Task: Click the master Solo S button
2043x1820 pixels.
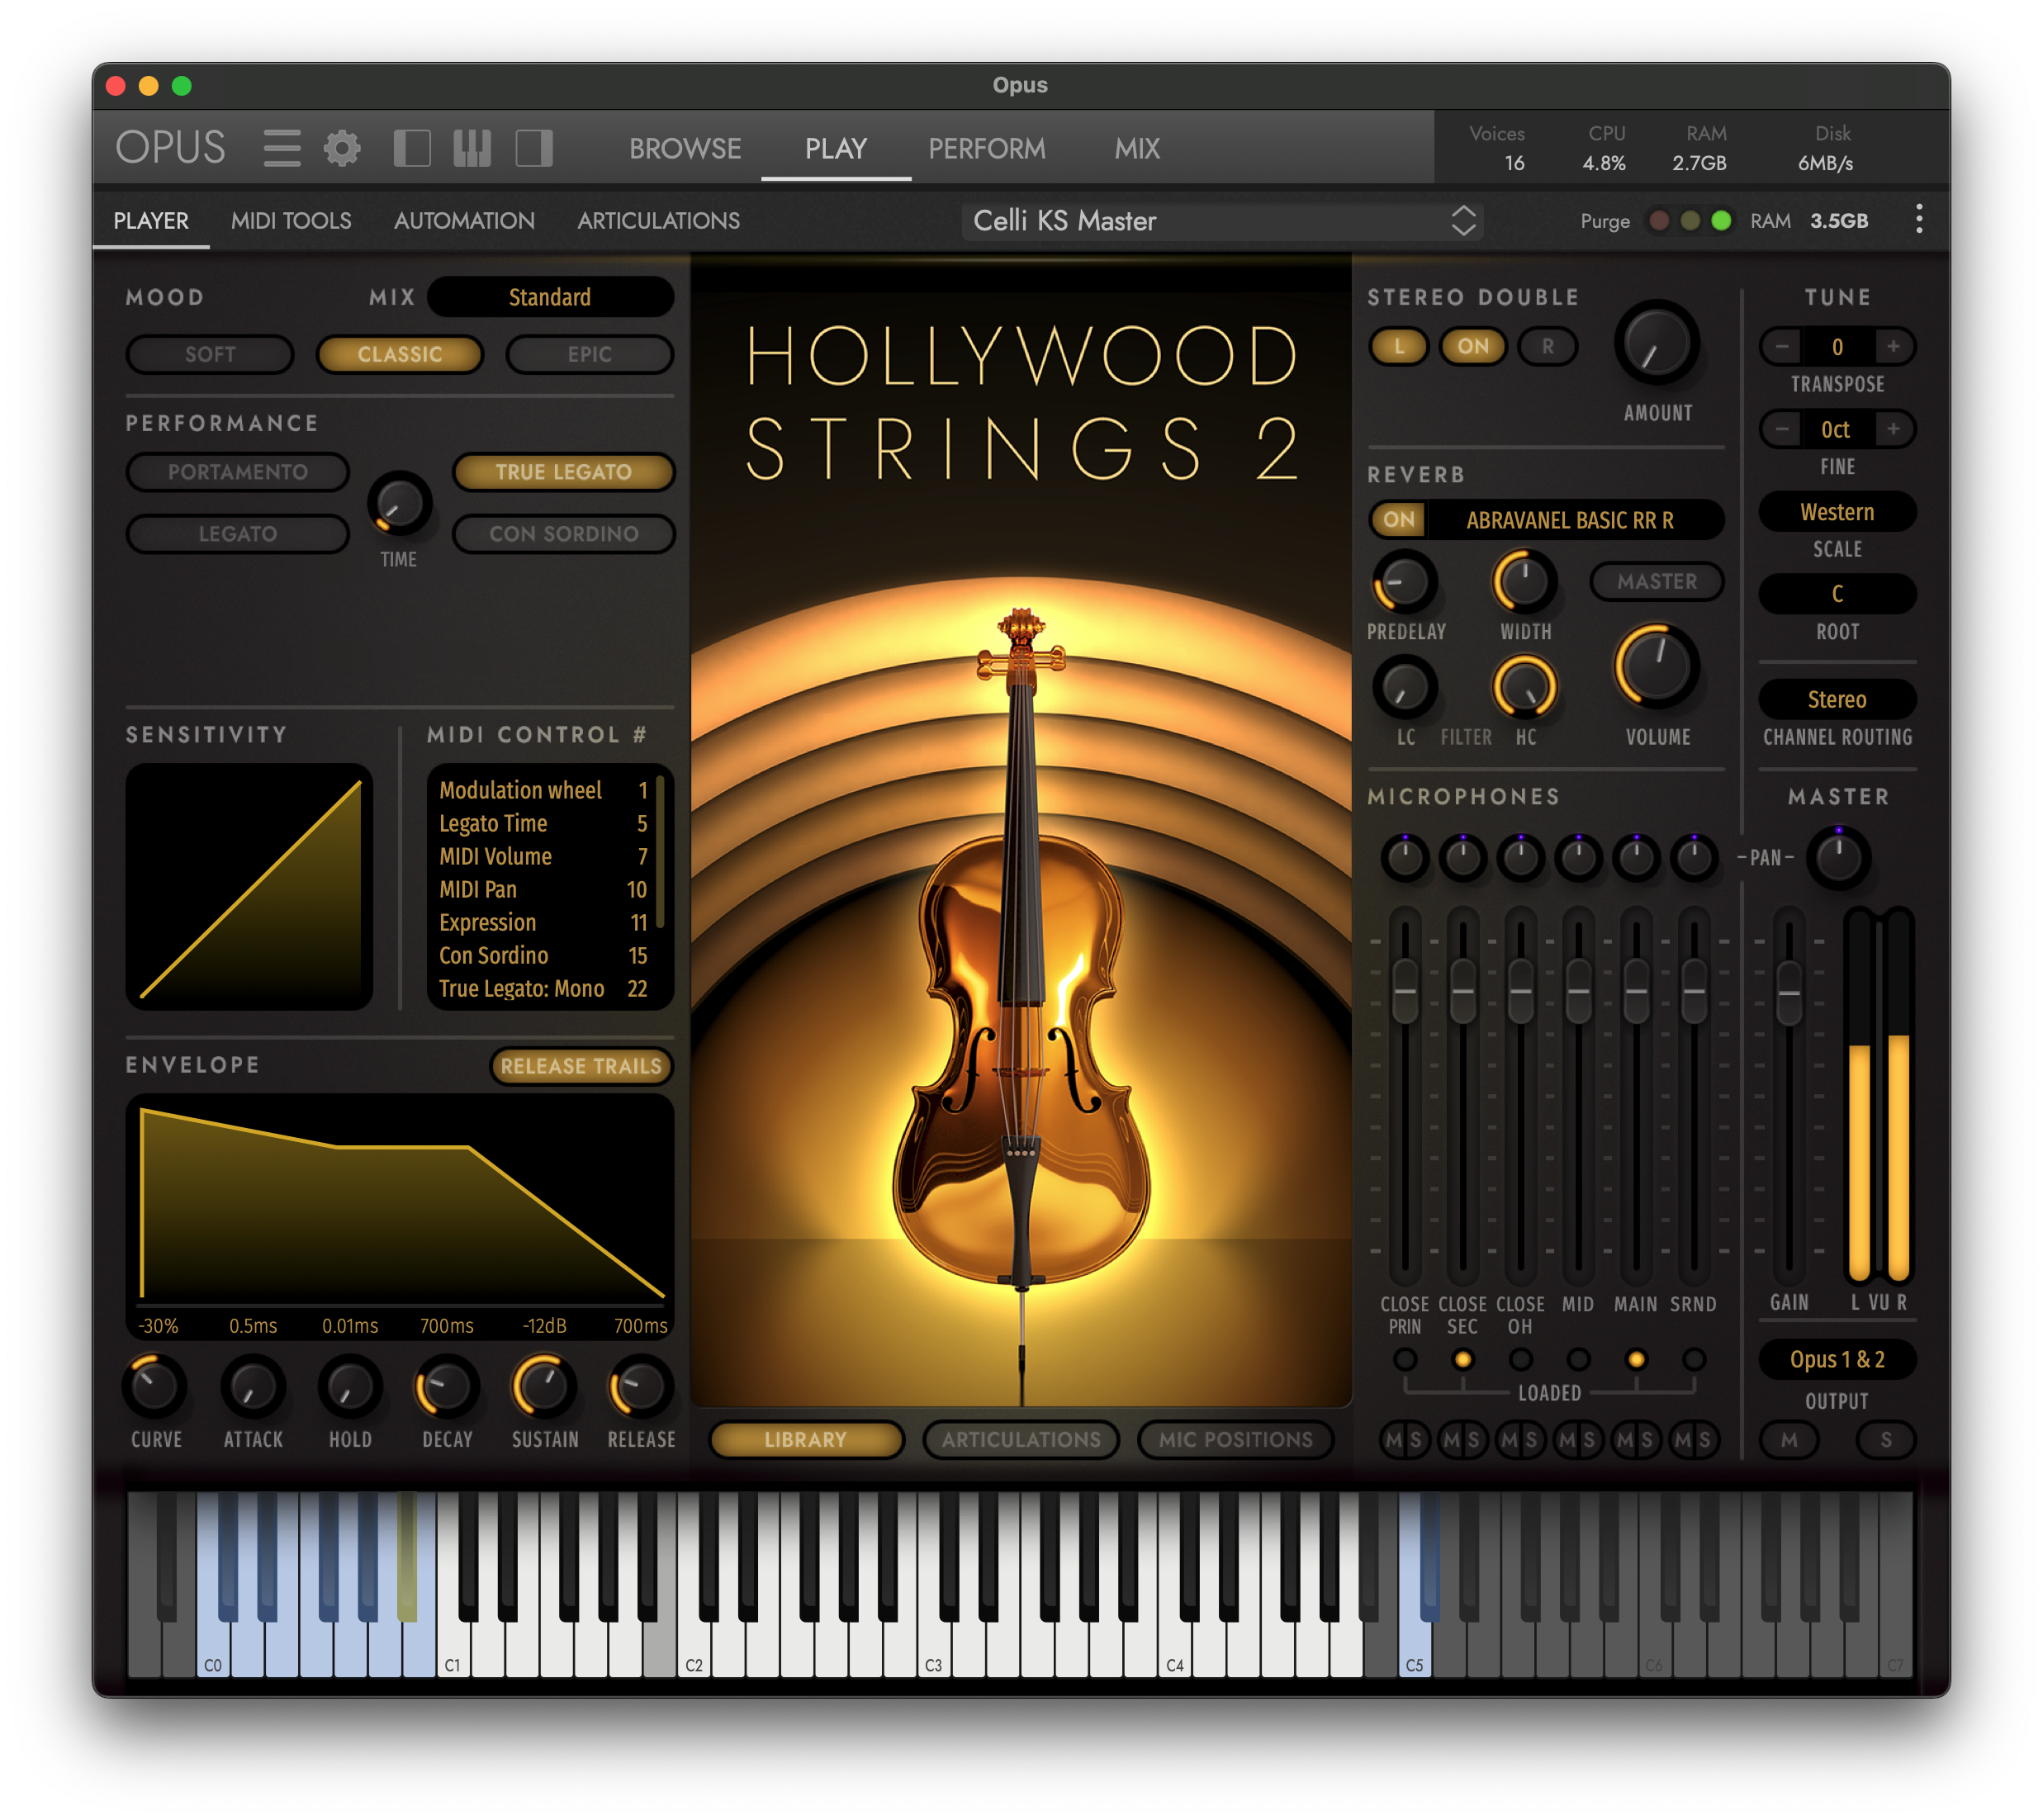Action: (1886, 1439)
